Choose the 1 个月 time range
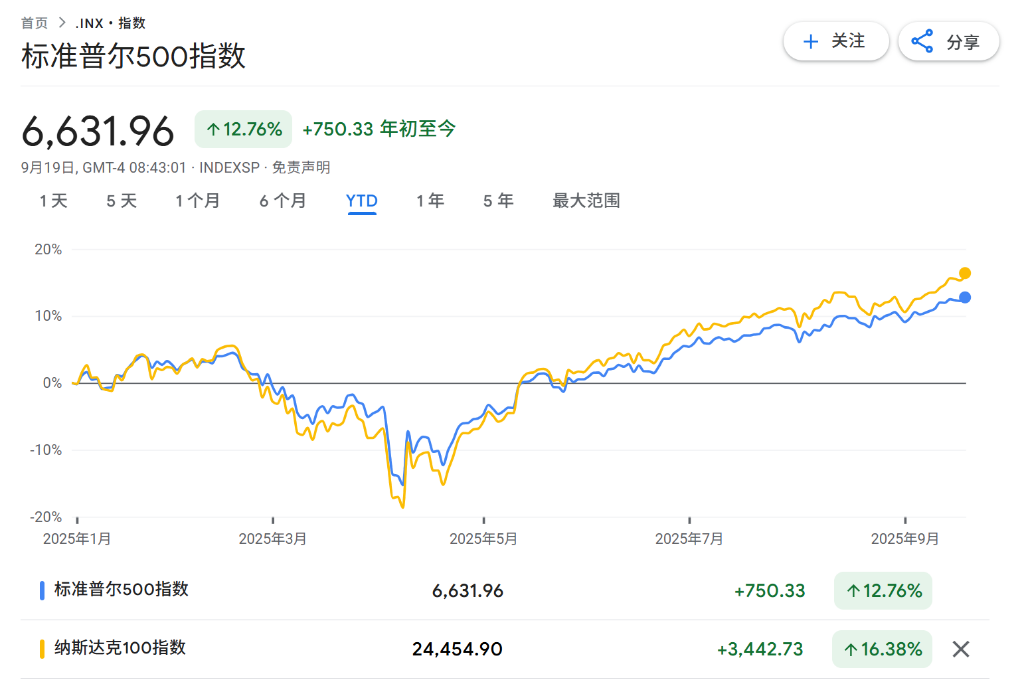Image resolution: width=1024 pixels, height=683 pixels. point(198,201)
